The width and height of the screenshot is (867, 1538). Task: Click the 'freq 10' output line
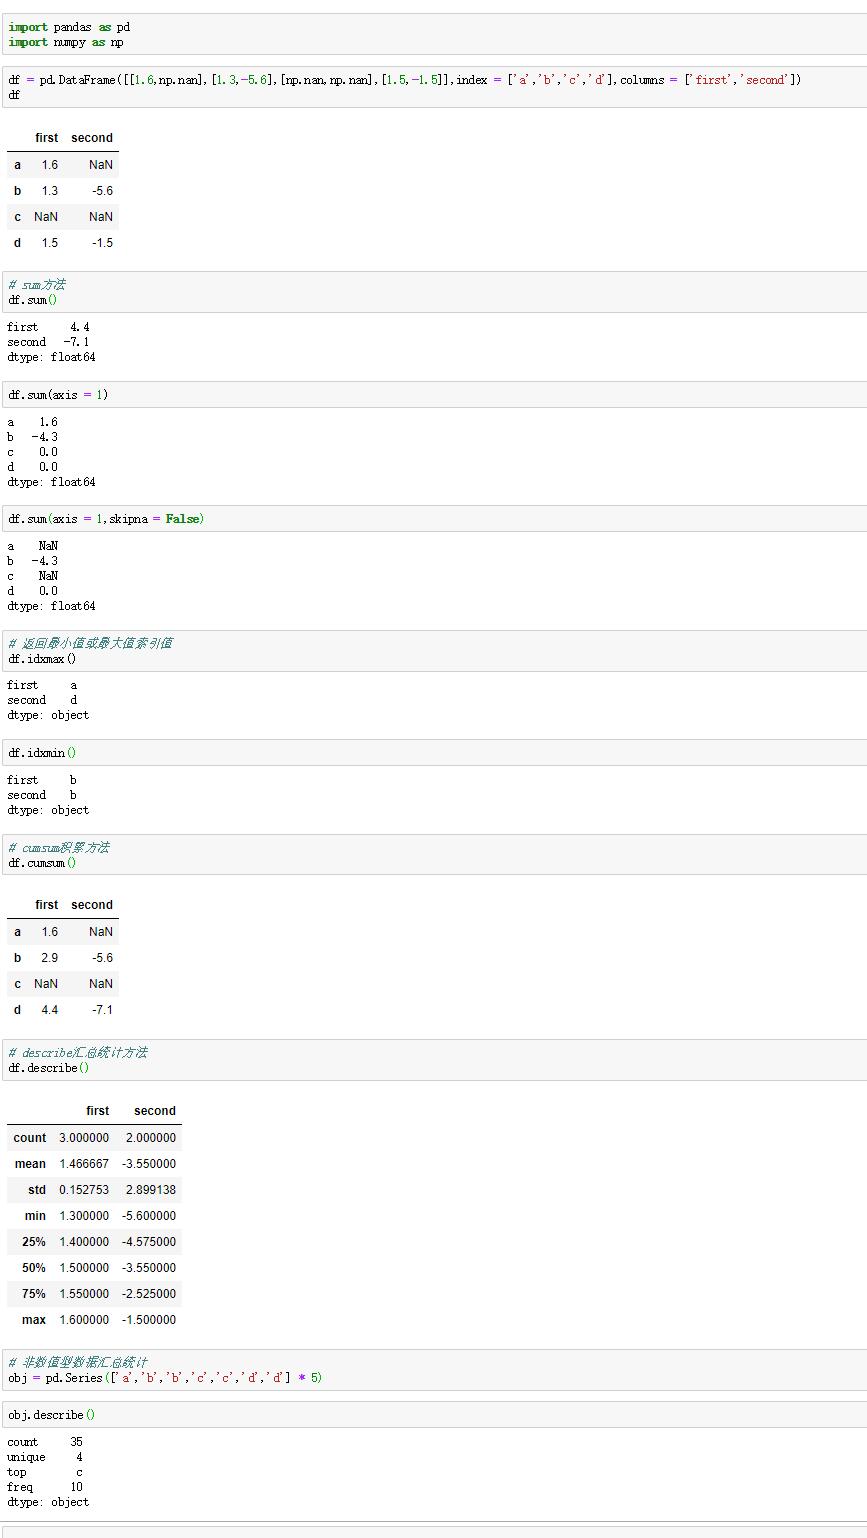point(45,1487)
